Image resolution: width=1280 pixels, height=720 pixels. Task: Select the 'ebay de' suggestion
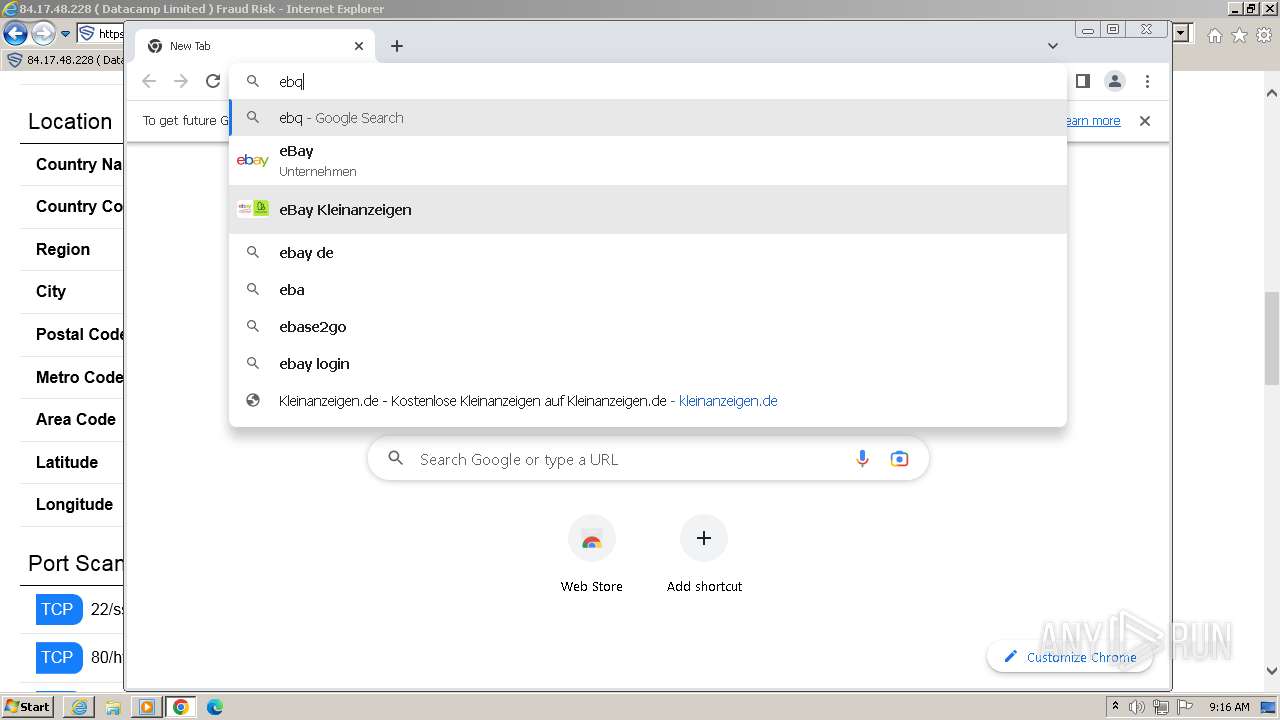(x=648, y=253)
